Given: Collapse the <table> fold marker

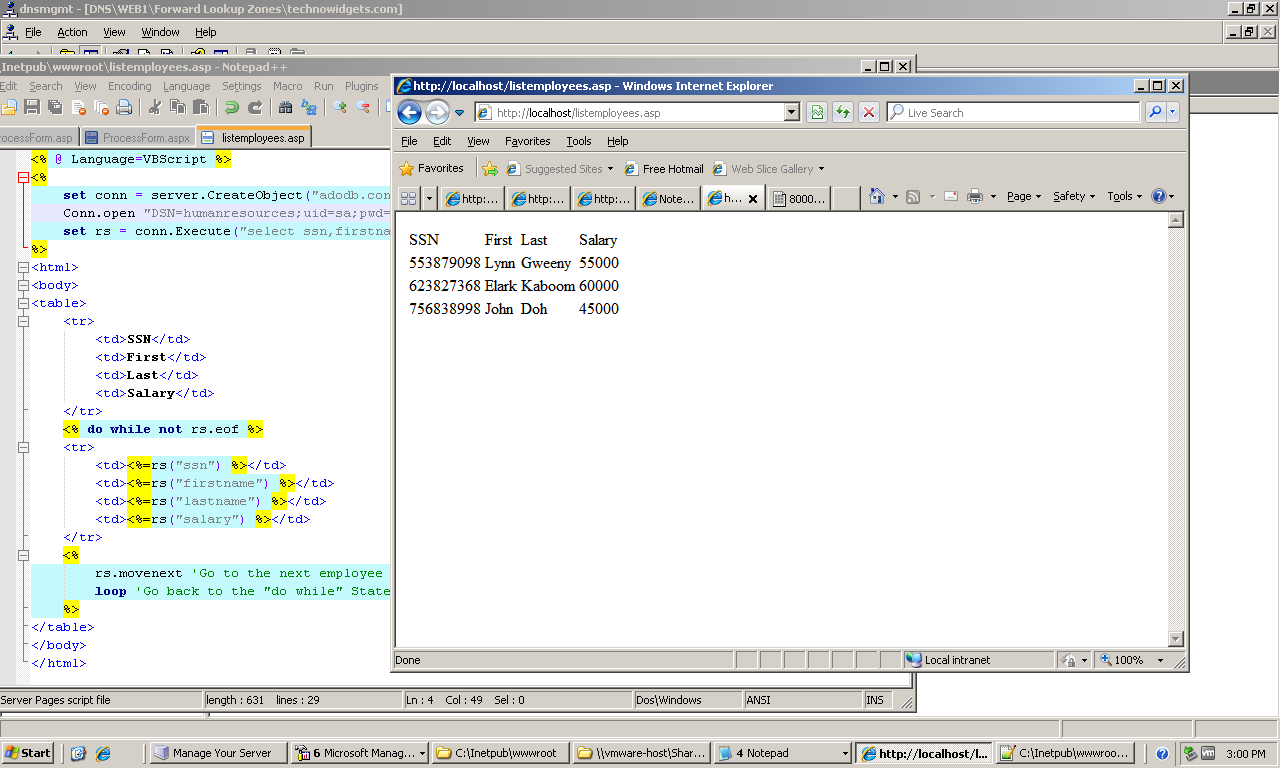Looking at the screenshot, I should (x=23, y=303).
